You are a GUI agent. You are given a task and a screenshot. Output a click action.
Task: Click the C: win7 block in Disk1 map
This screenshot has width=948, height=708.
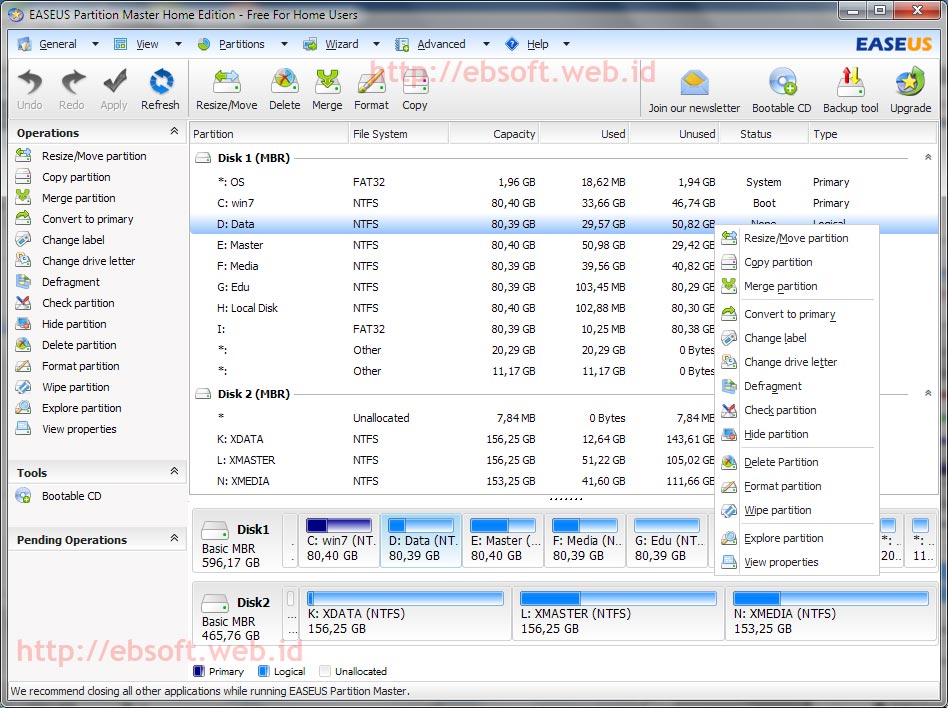[339, 541]
